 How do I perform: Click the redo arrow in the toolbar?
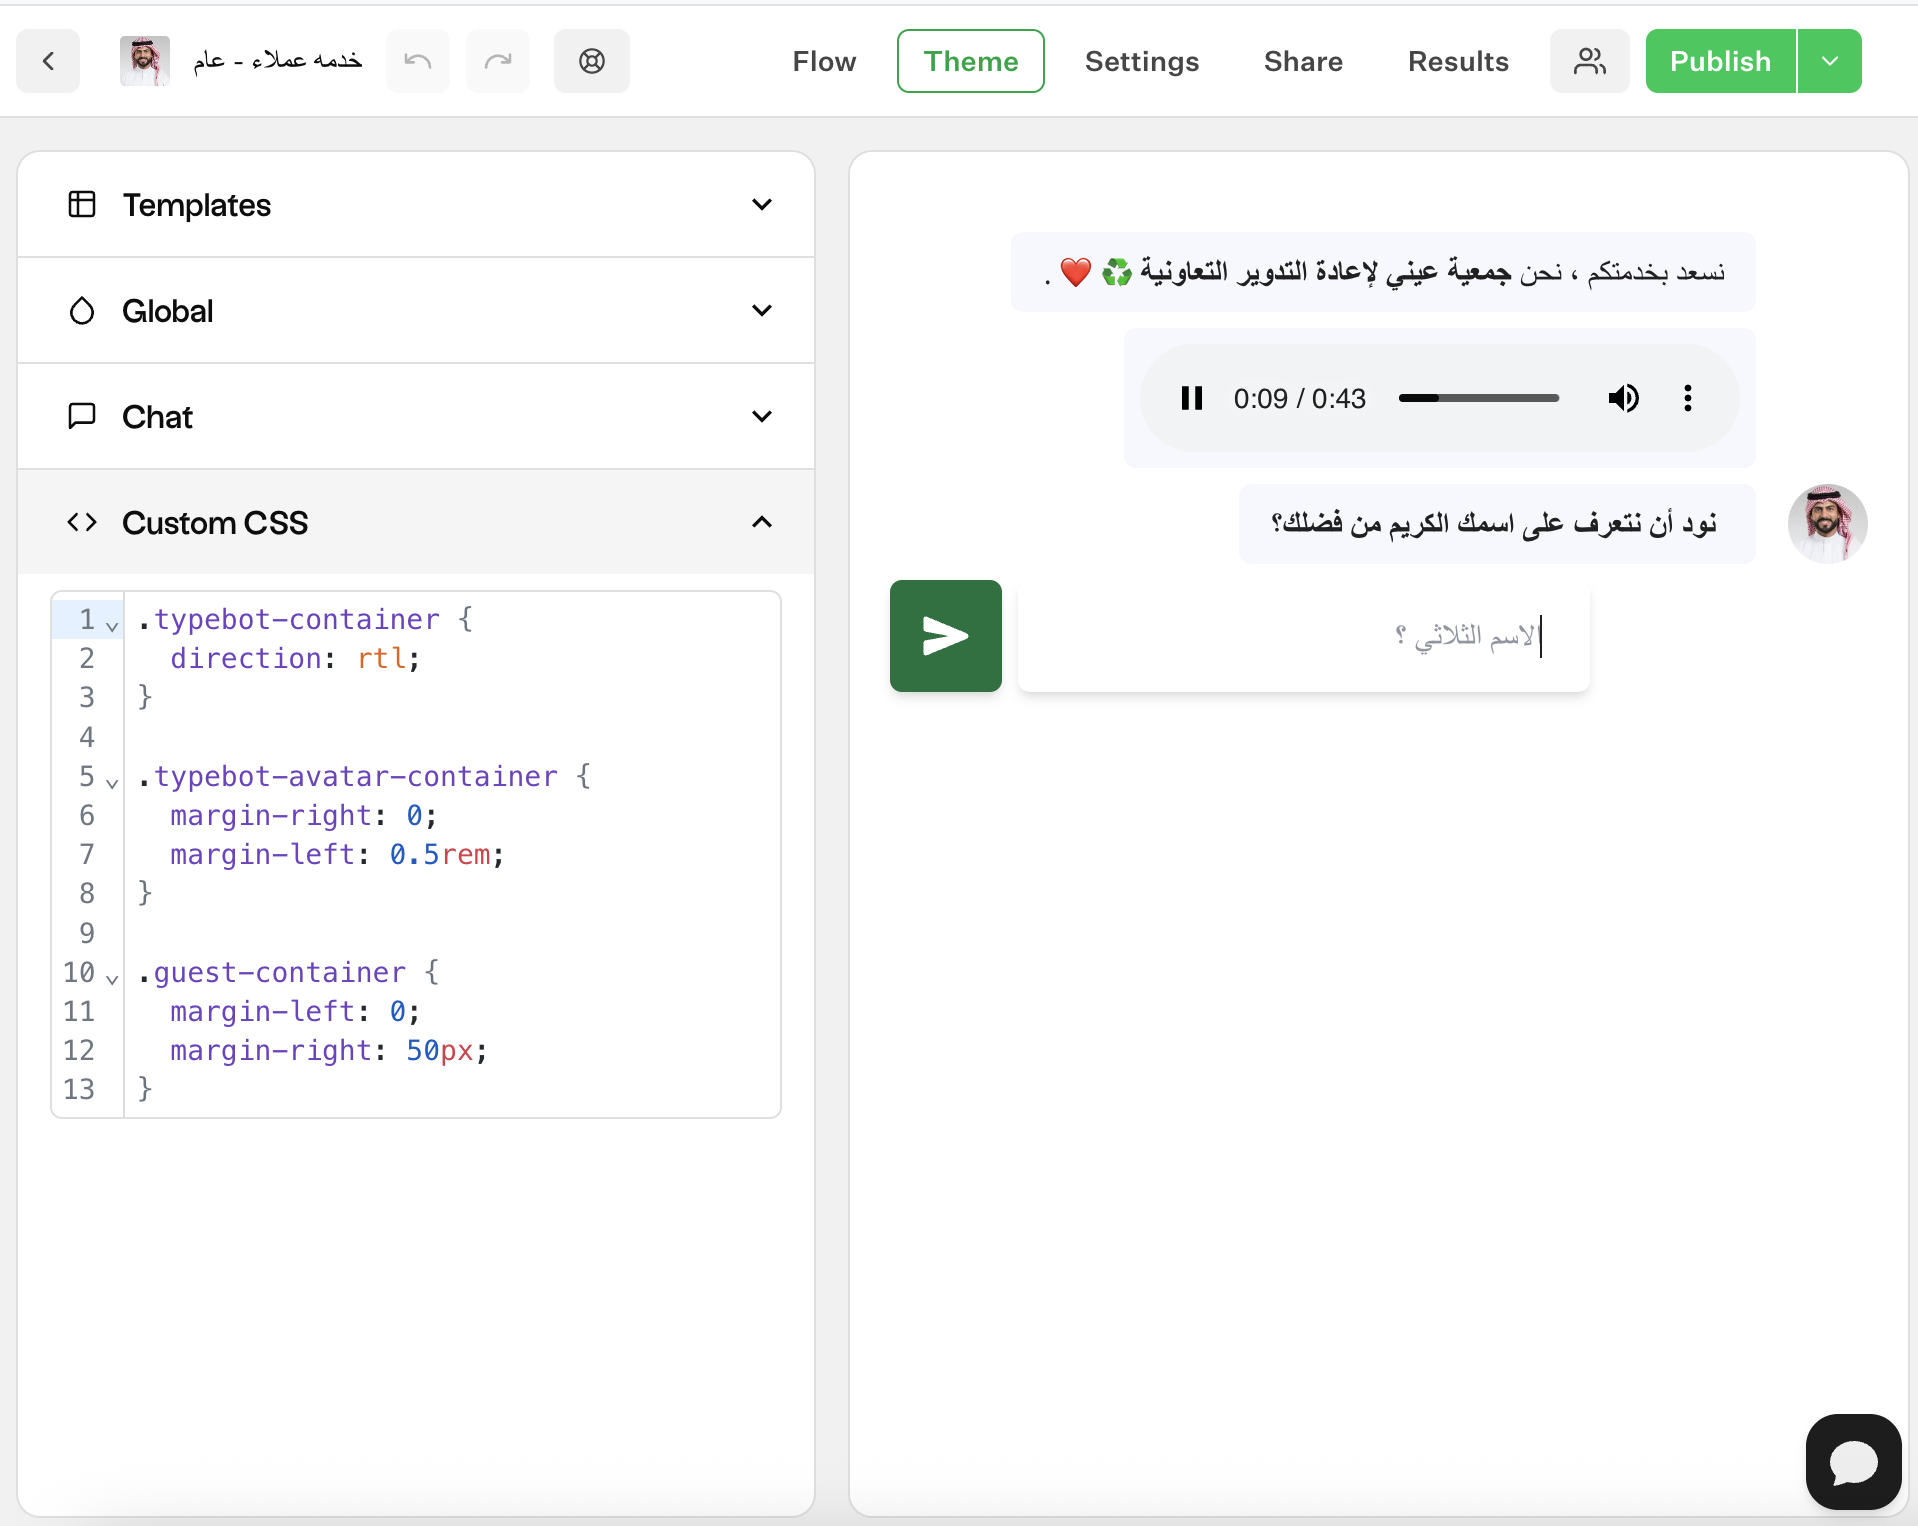pos(498,61)
